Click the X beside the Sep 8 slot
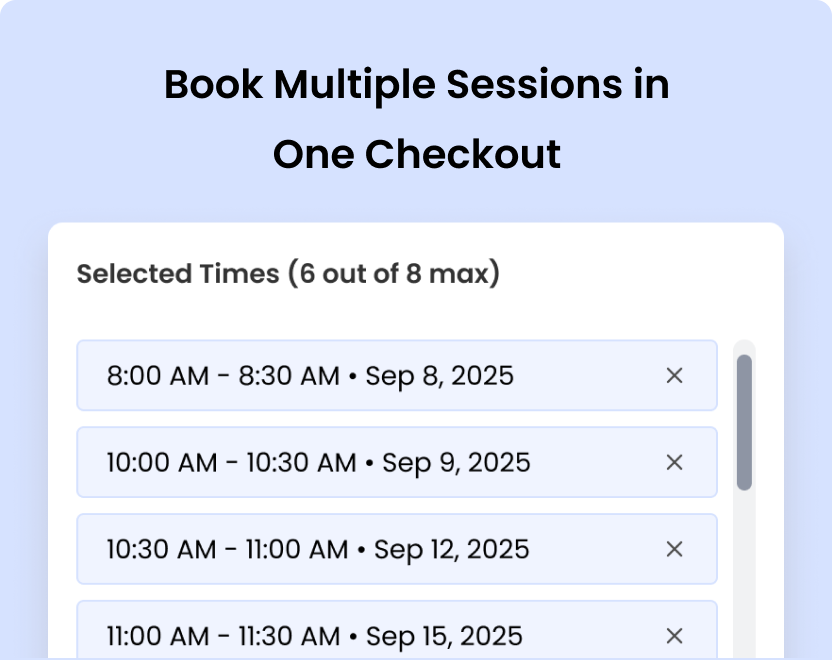The height and width of the screenshot is (660, 832). 674,376
